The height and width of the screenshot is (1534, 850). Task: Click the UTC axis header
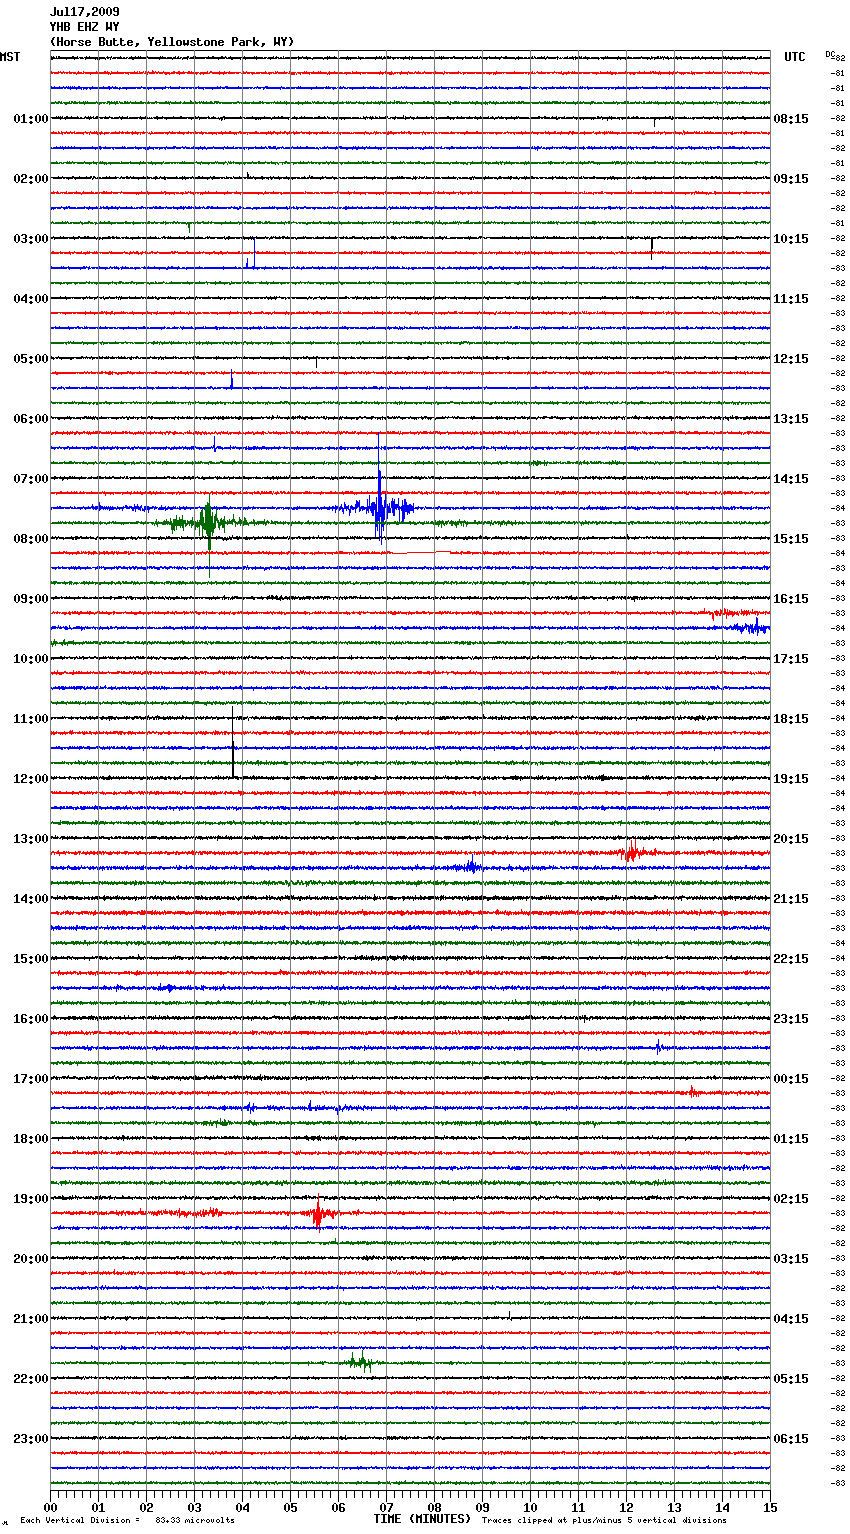coord(795,57)
